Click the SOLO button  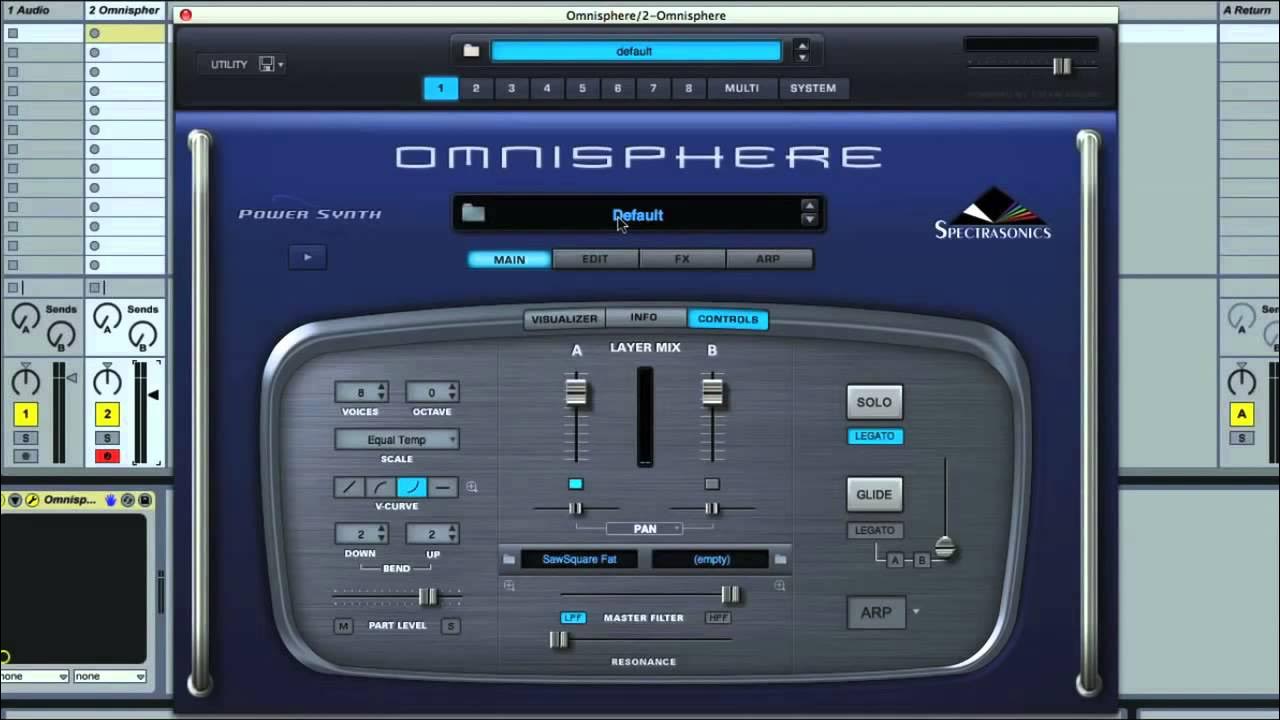(x=874, y=402)
